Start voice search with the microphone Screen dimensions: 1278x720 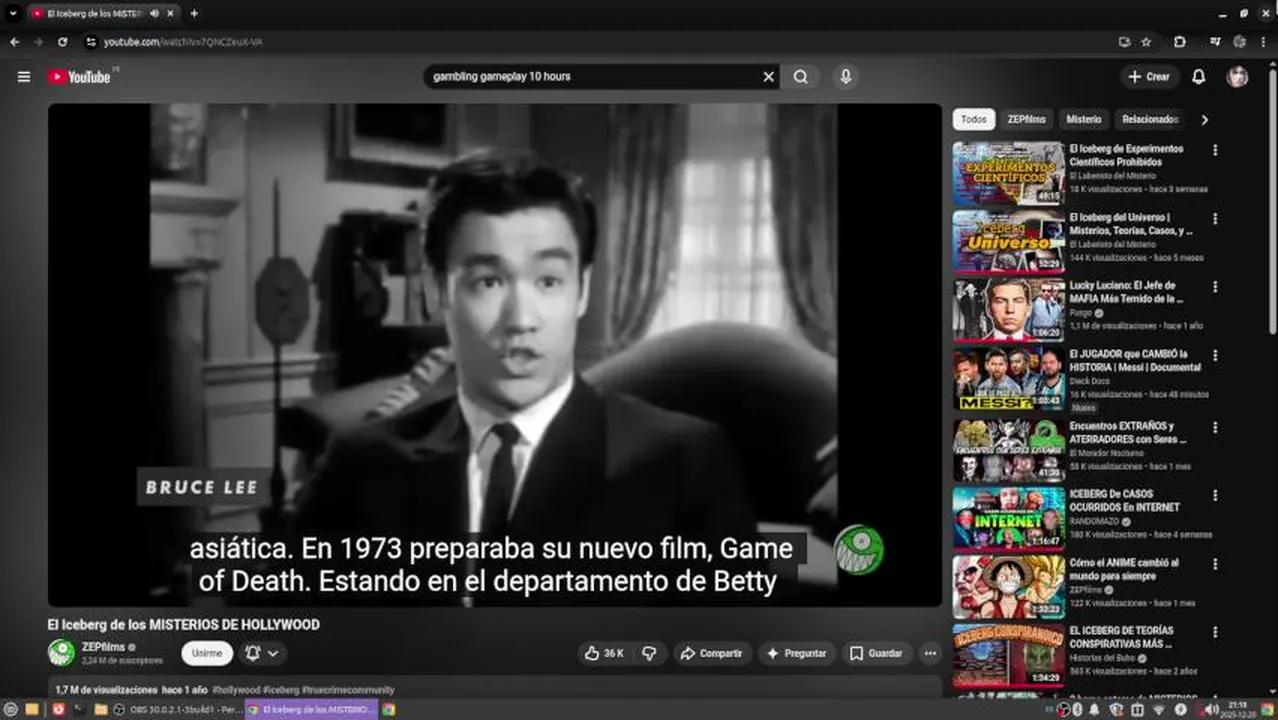pyautogui.click(x=846, y=77)
